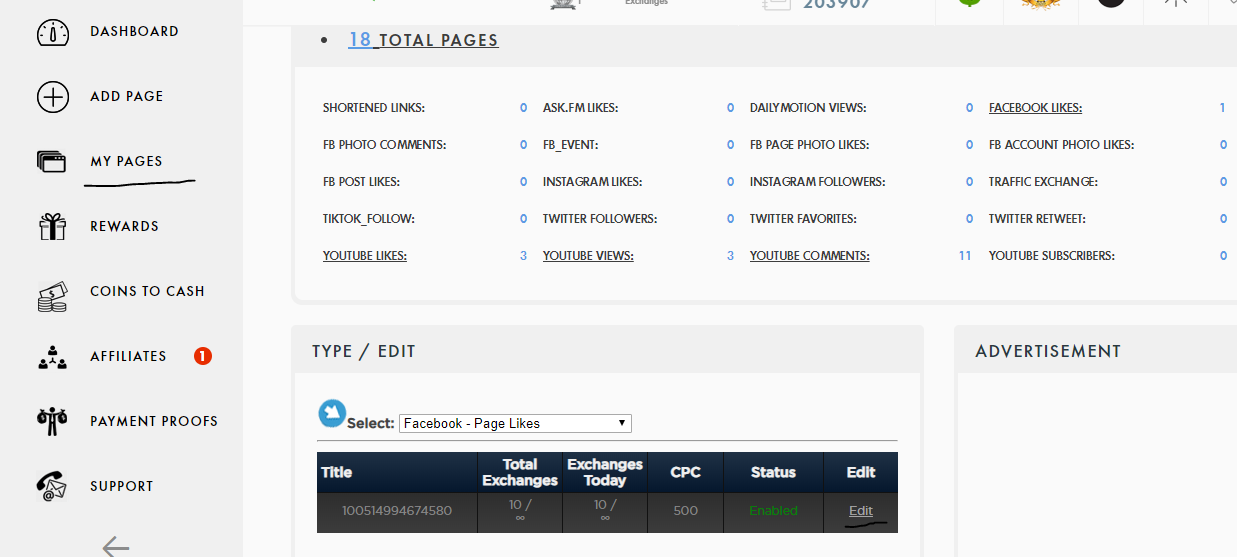1237x557 pixels.
Task: Click the blue arrow icon beside Select
Action: click(x=332, y=413)
